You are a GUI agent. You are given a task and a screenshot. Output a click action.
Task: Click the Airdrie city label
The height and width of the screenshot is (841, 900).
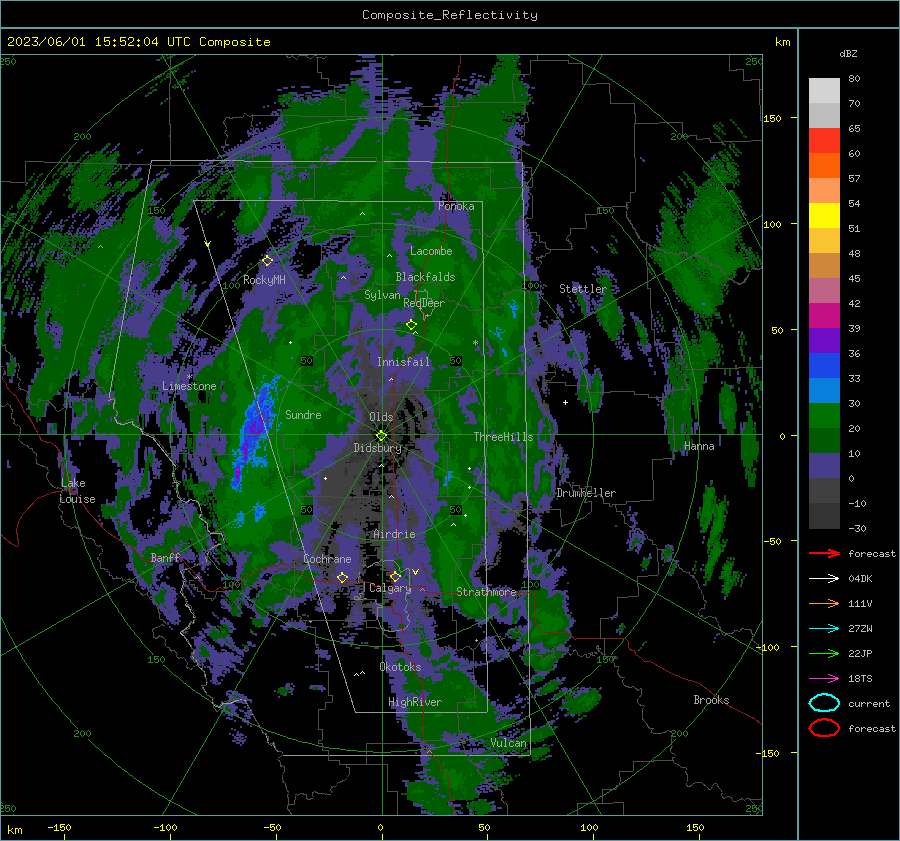click(x=394, y=534)
